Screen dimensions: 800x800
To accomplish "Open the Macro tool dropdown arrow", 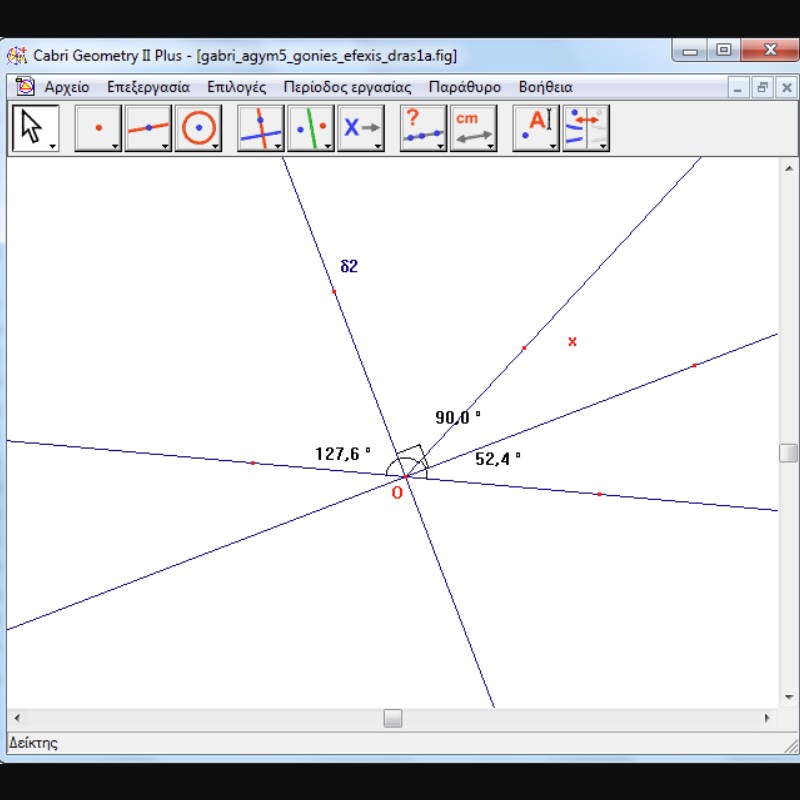I will pyautogui.click(x=378, y=146).
